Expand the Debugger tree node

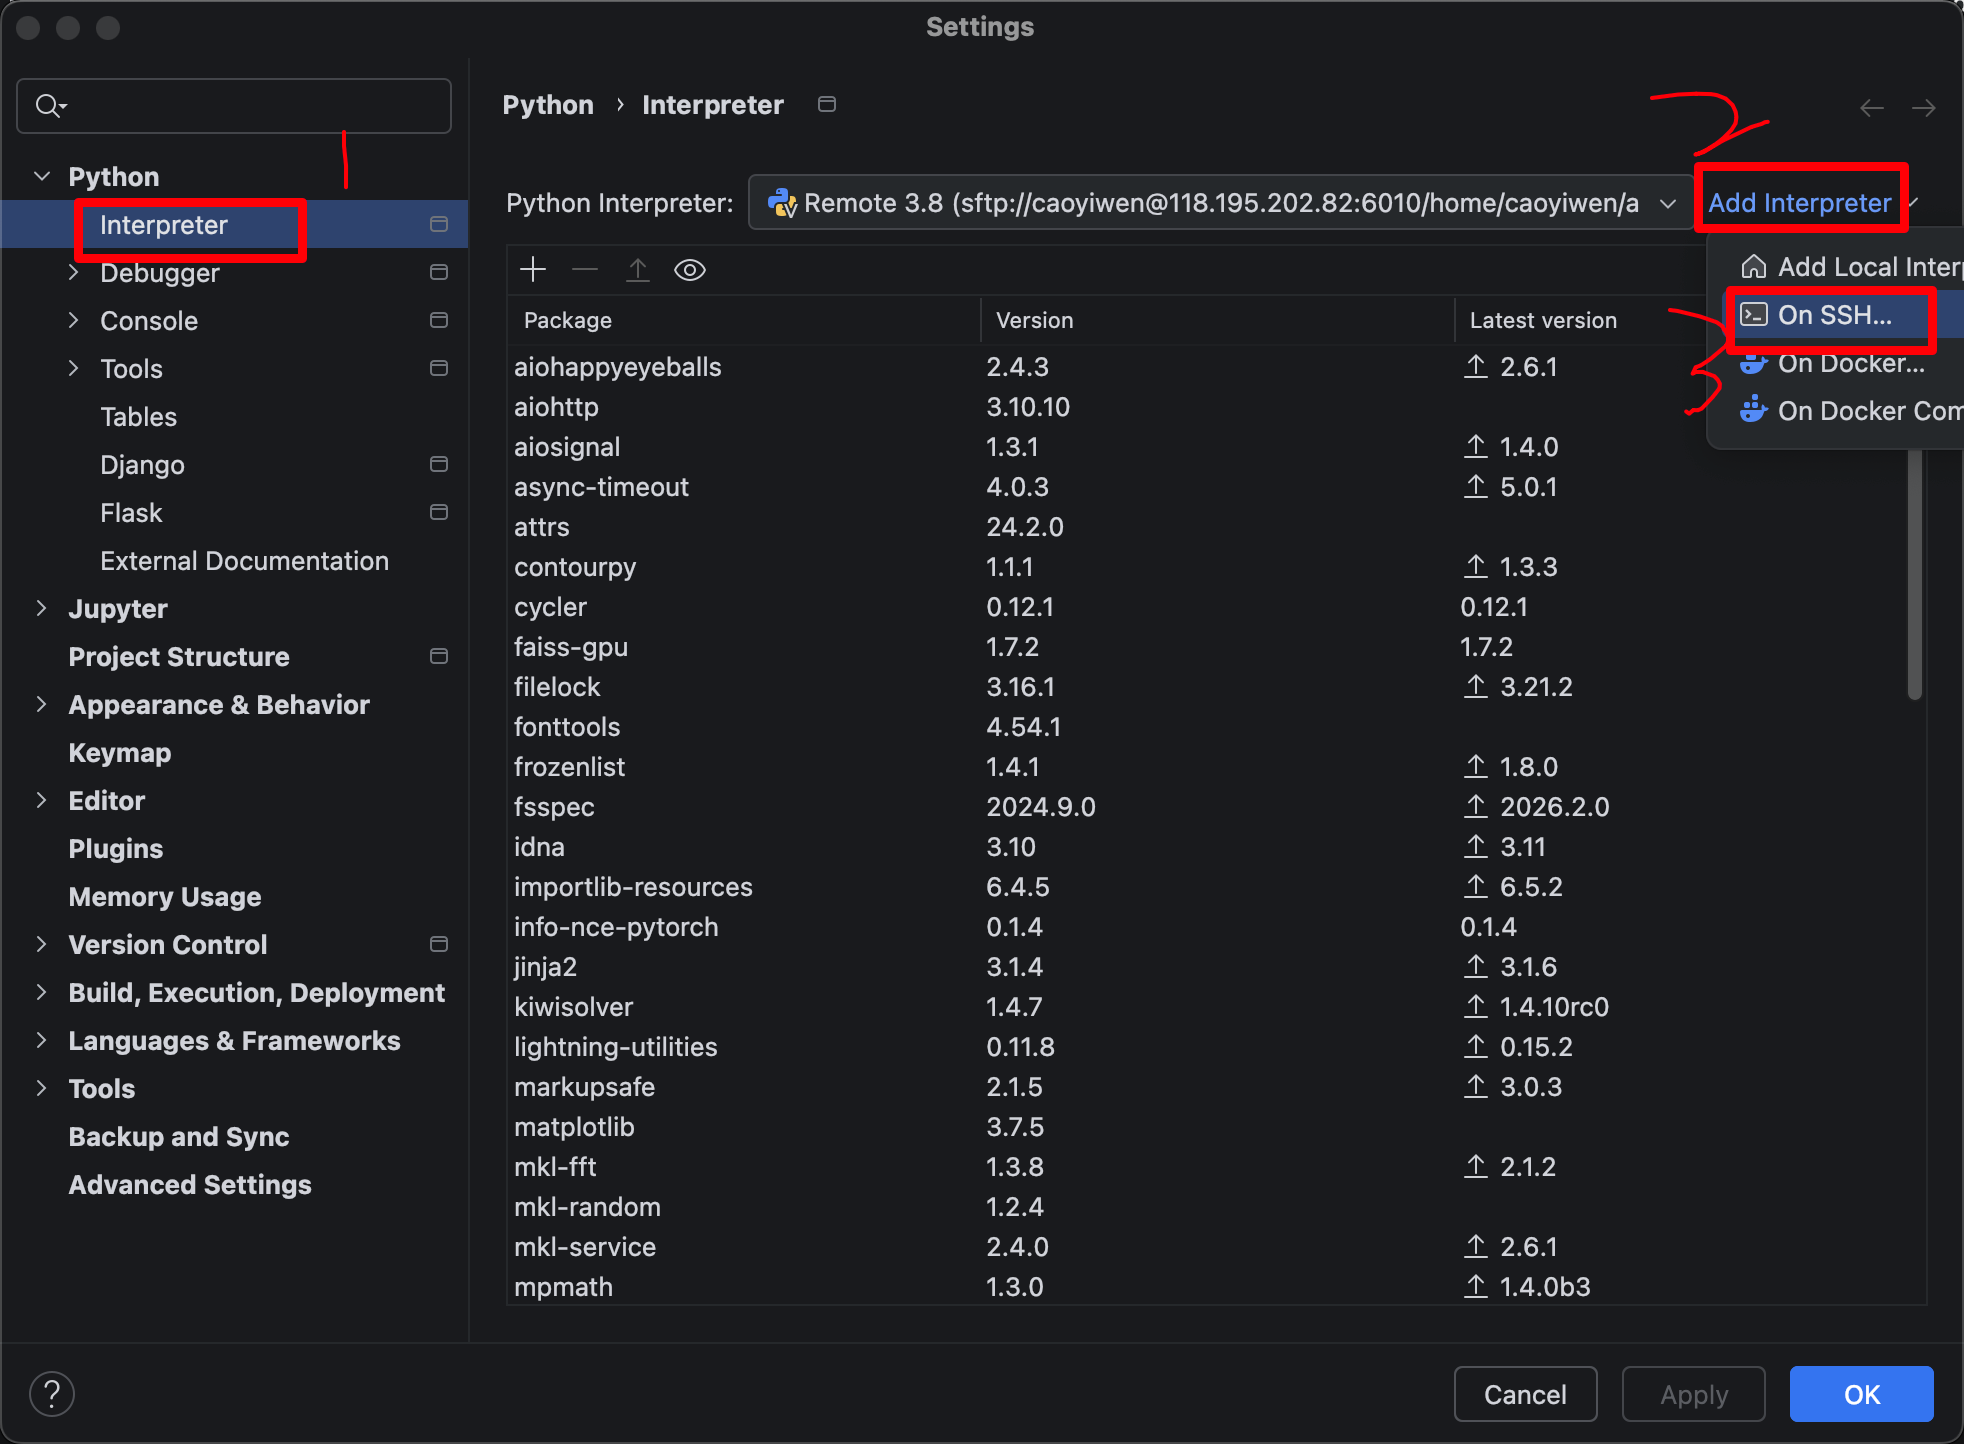tap(73, 272)
